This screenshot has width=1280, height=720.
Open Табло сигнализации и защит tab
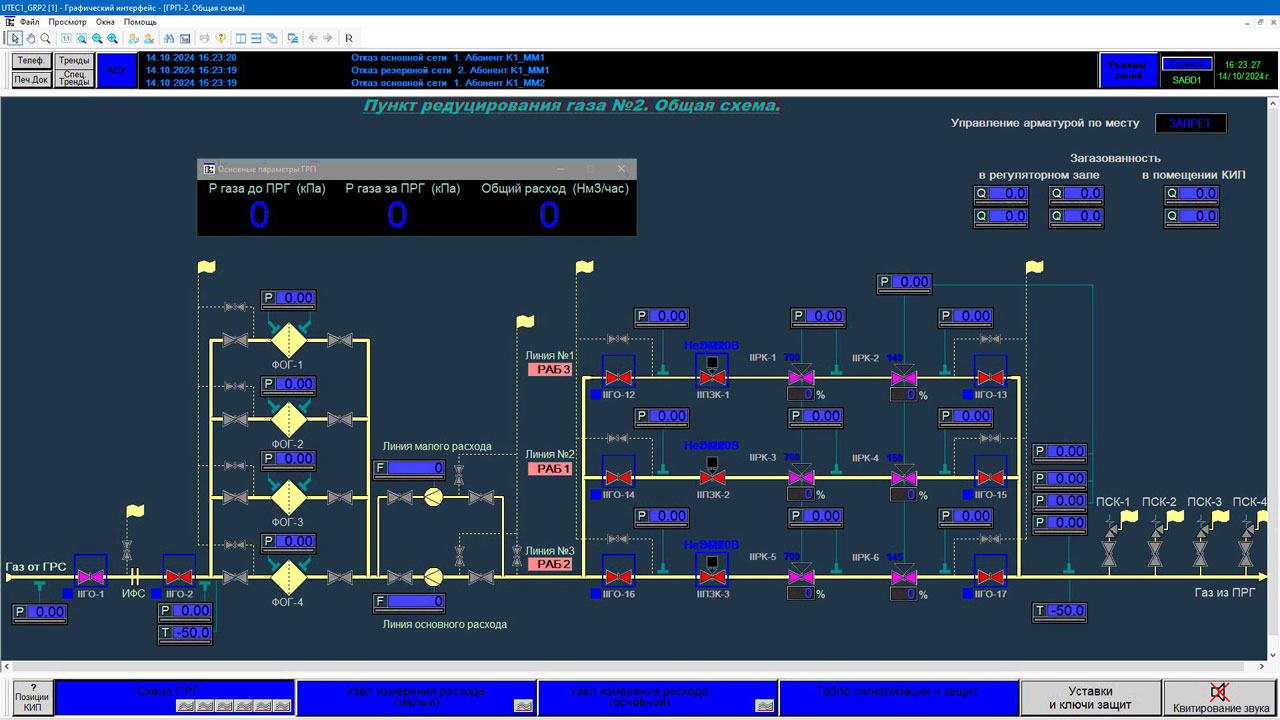[x=899, y=697]
